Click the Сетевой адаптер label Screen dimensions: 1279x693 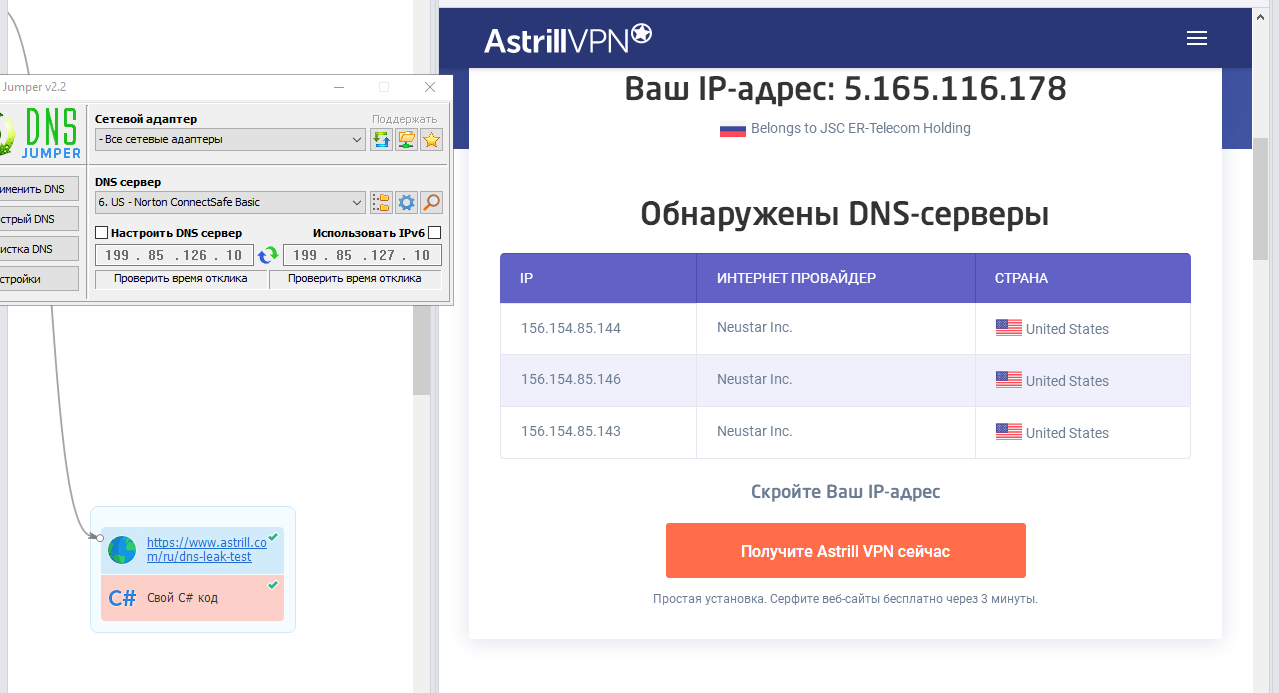pos(146,119)
